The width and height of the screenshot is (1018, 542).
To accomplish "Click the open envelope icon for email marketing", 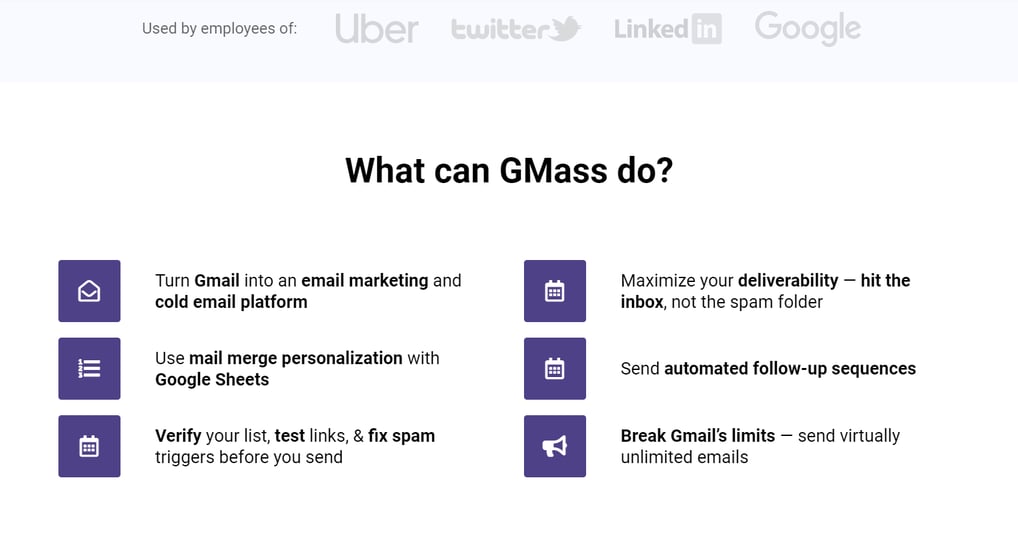I will point(89,291).
